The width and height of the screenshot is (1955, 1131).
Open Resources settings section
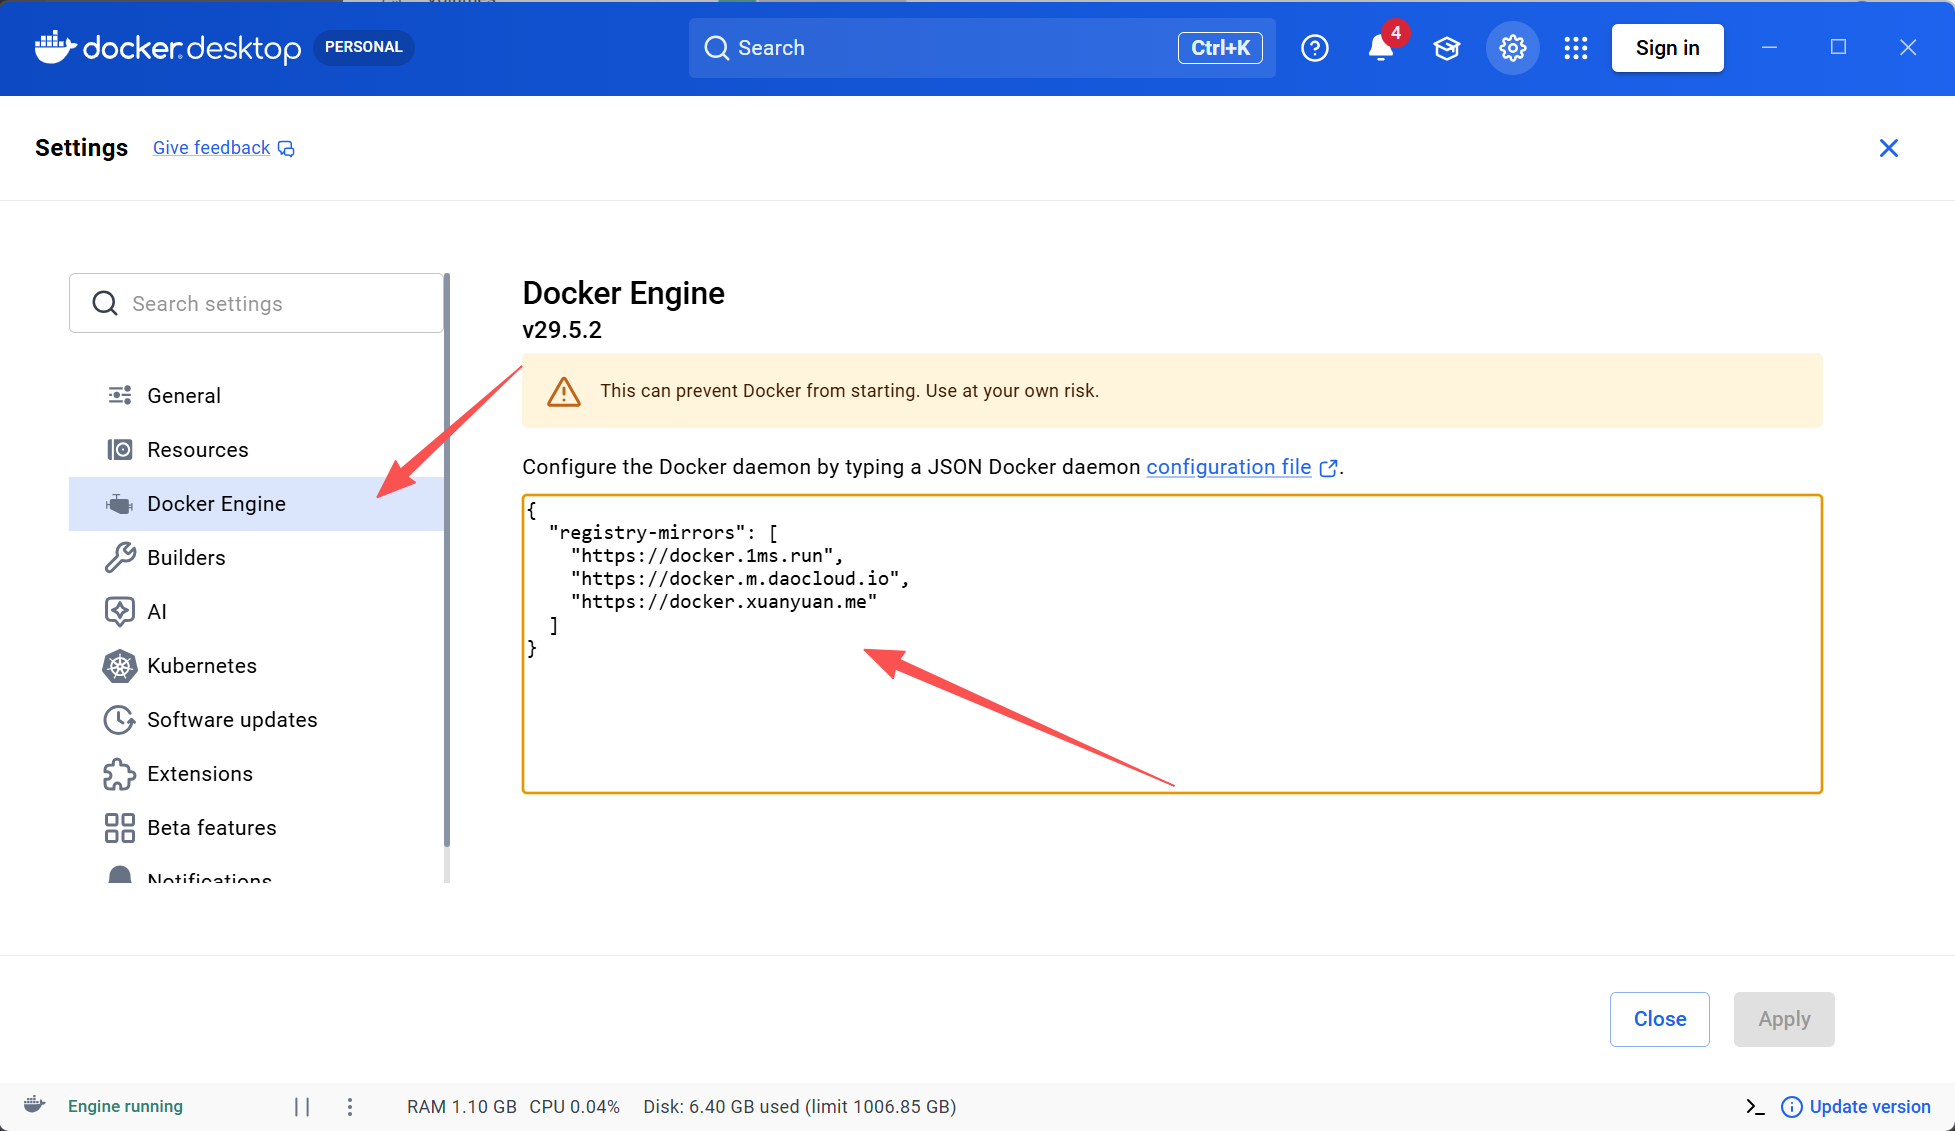click(256, 450)
